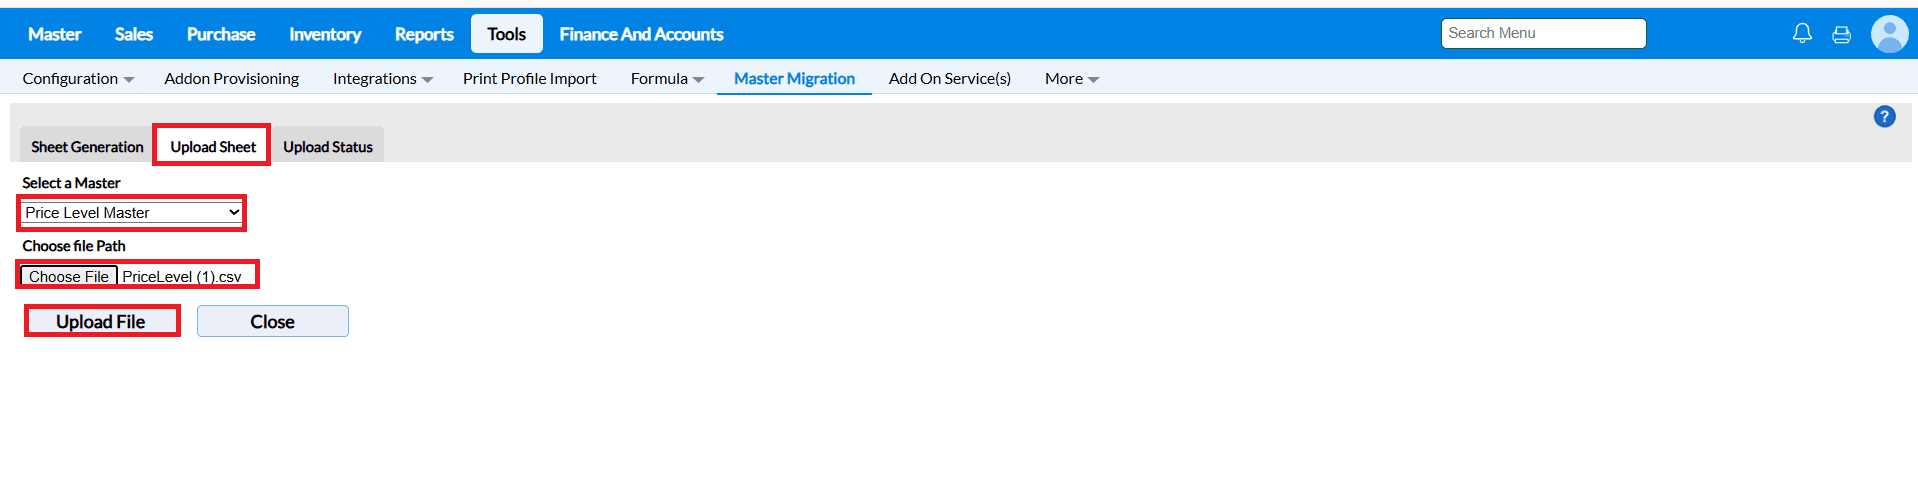Switch to the Sheet Generation tab

click(87, 147)
